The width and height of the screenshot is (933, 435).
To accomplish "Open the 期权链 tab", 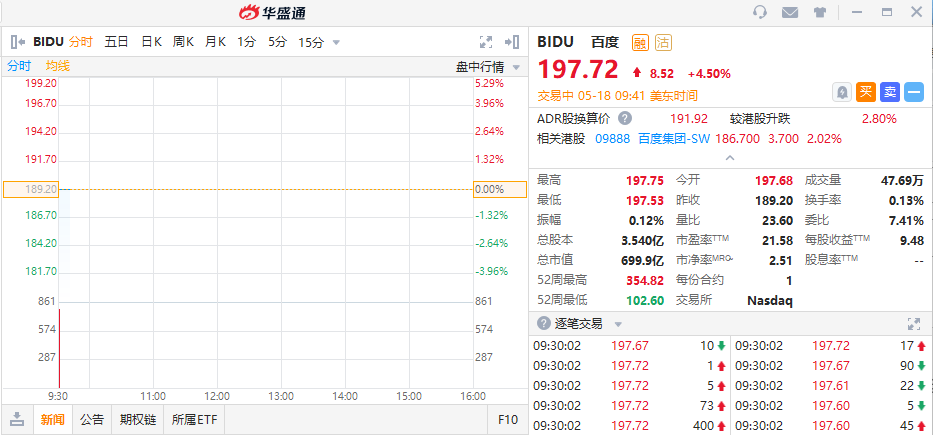I will point(138,420).
